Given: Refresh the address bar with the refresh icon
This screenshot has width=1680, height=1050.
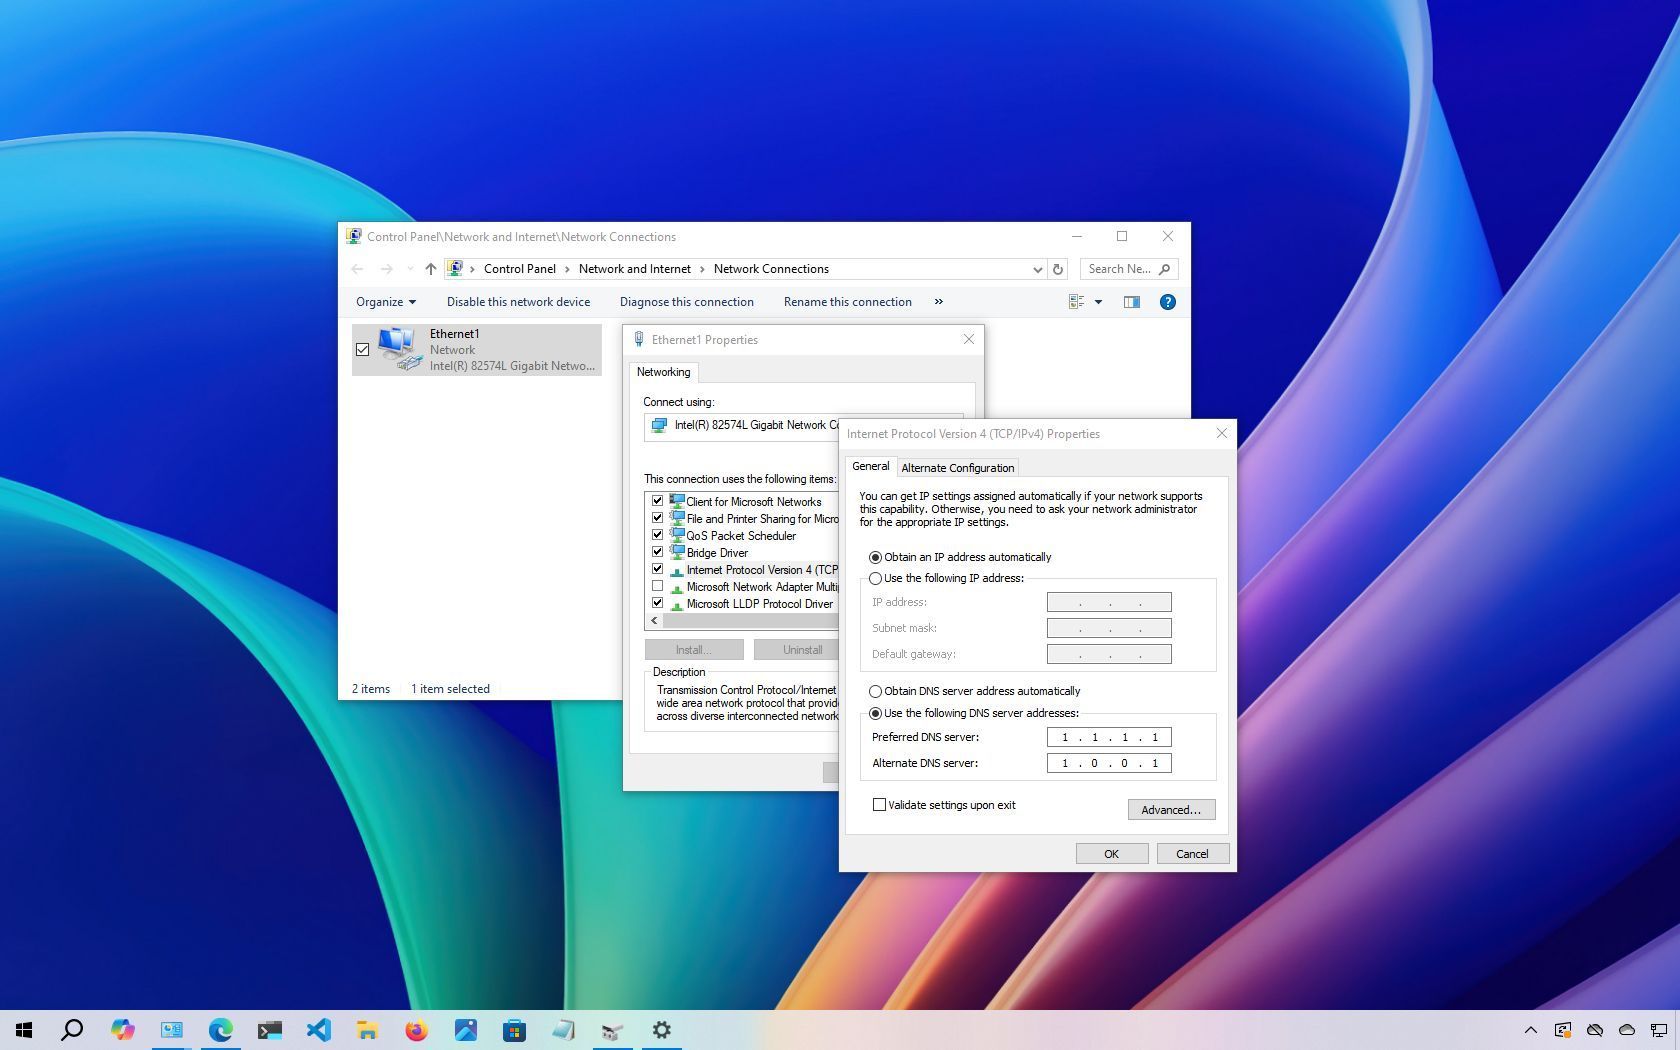Looking at the screenshot, I should tap(1057, 269).
